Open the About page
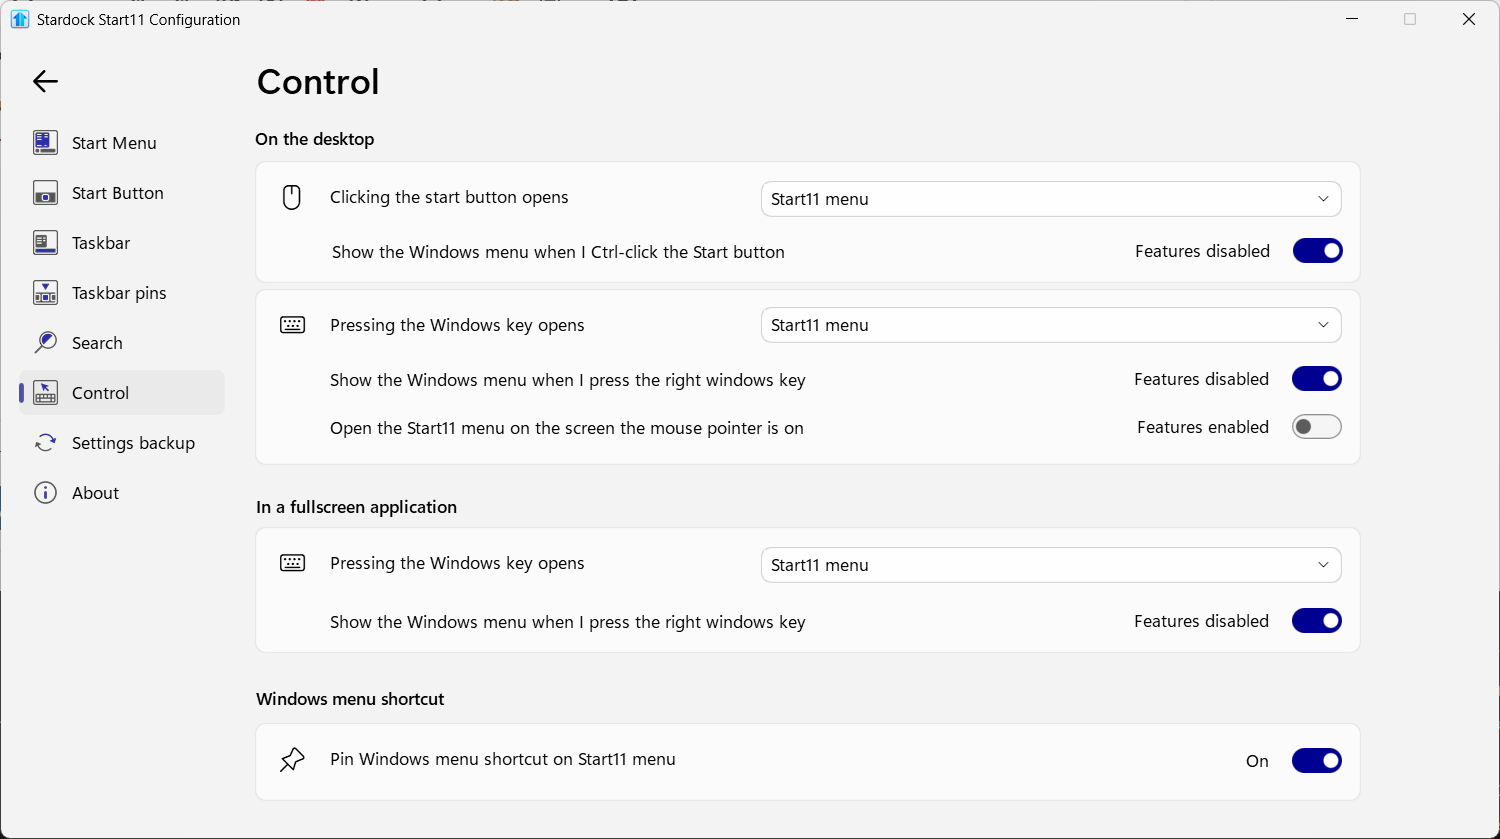Image resolution: width=1500 pixels, height=839 pixels. click(x=122, y=493)
